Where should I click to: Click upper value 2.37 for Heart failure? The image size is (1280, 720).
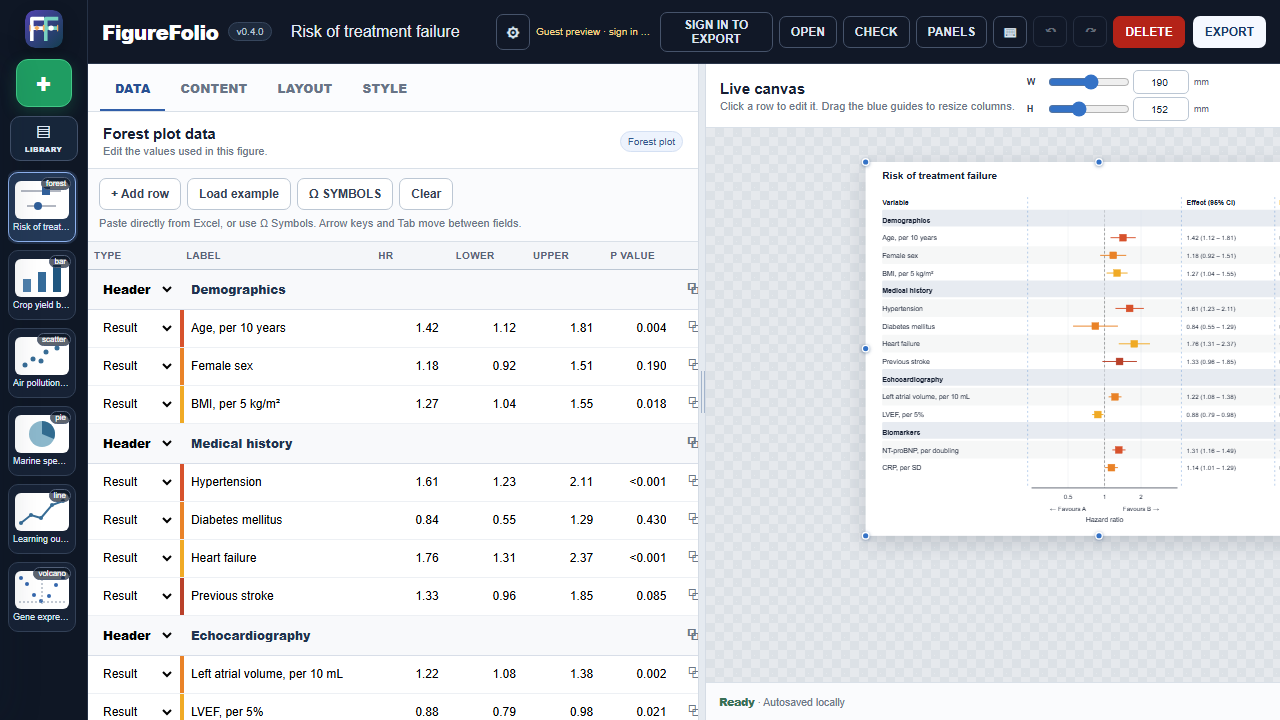tap(565, 558)
